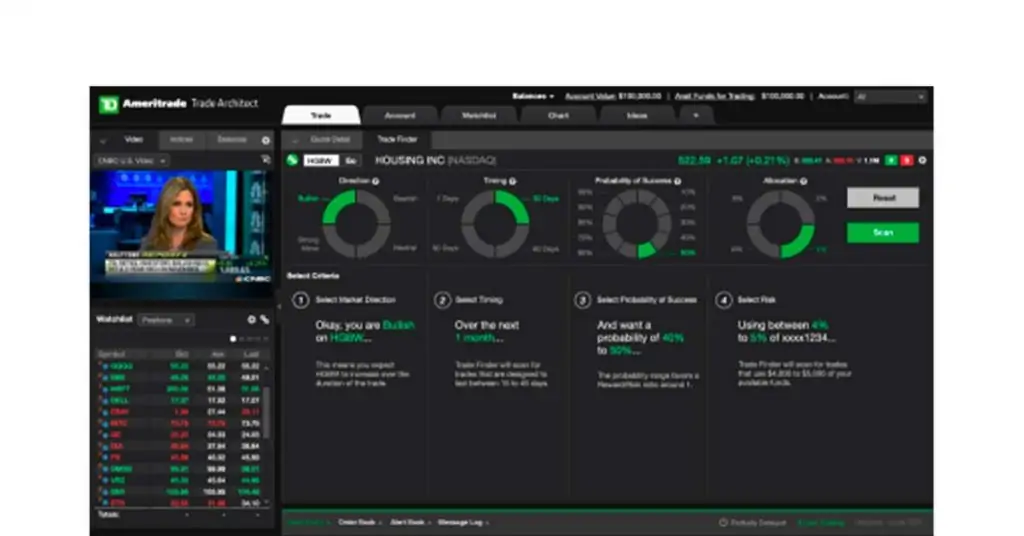The width and height of the screenshot is (1024, 536).
Task: Click step 2 circle for Select Timing
Action: [x=442, y=300]
